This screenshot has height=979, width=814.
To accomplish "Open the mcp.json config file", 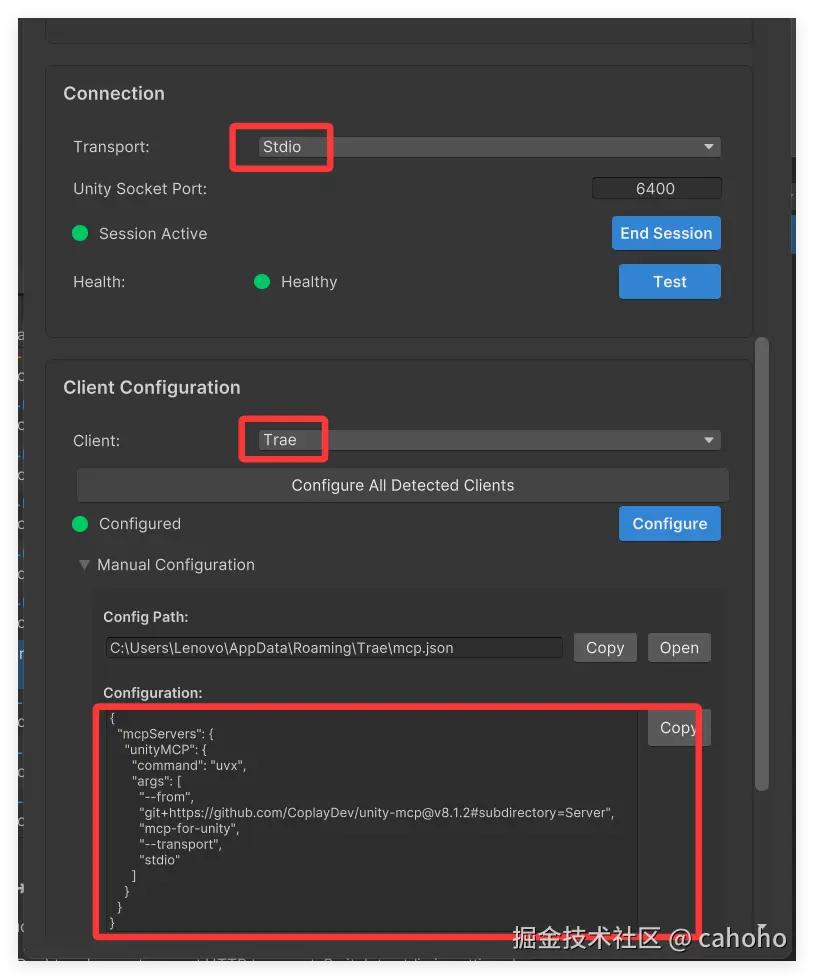I will 679,648.
